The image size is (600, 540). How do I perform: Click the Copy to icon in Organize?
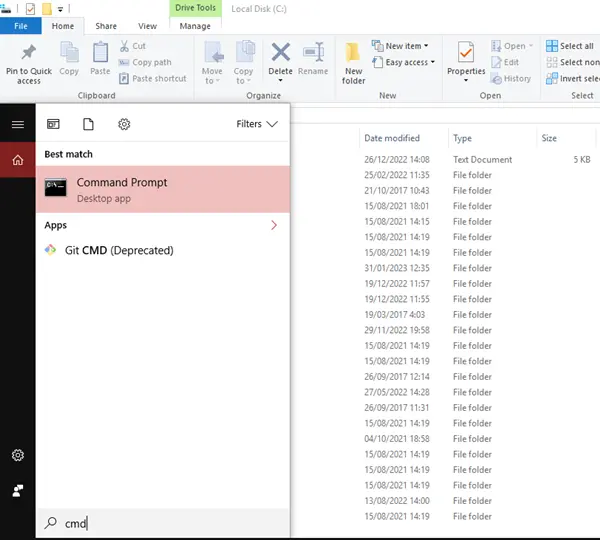(244, 52)
